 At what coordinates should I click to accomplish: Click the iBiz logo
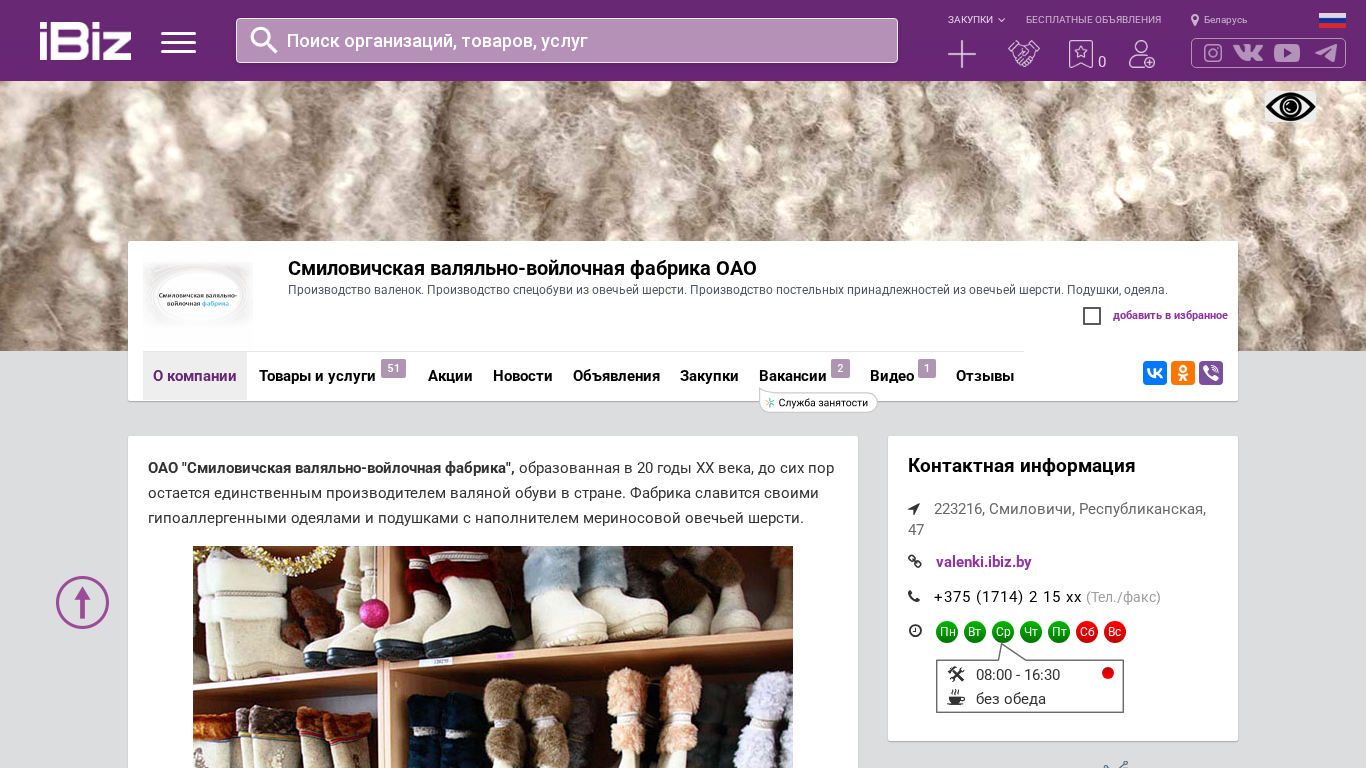point(85,41)
